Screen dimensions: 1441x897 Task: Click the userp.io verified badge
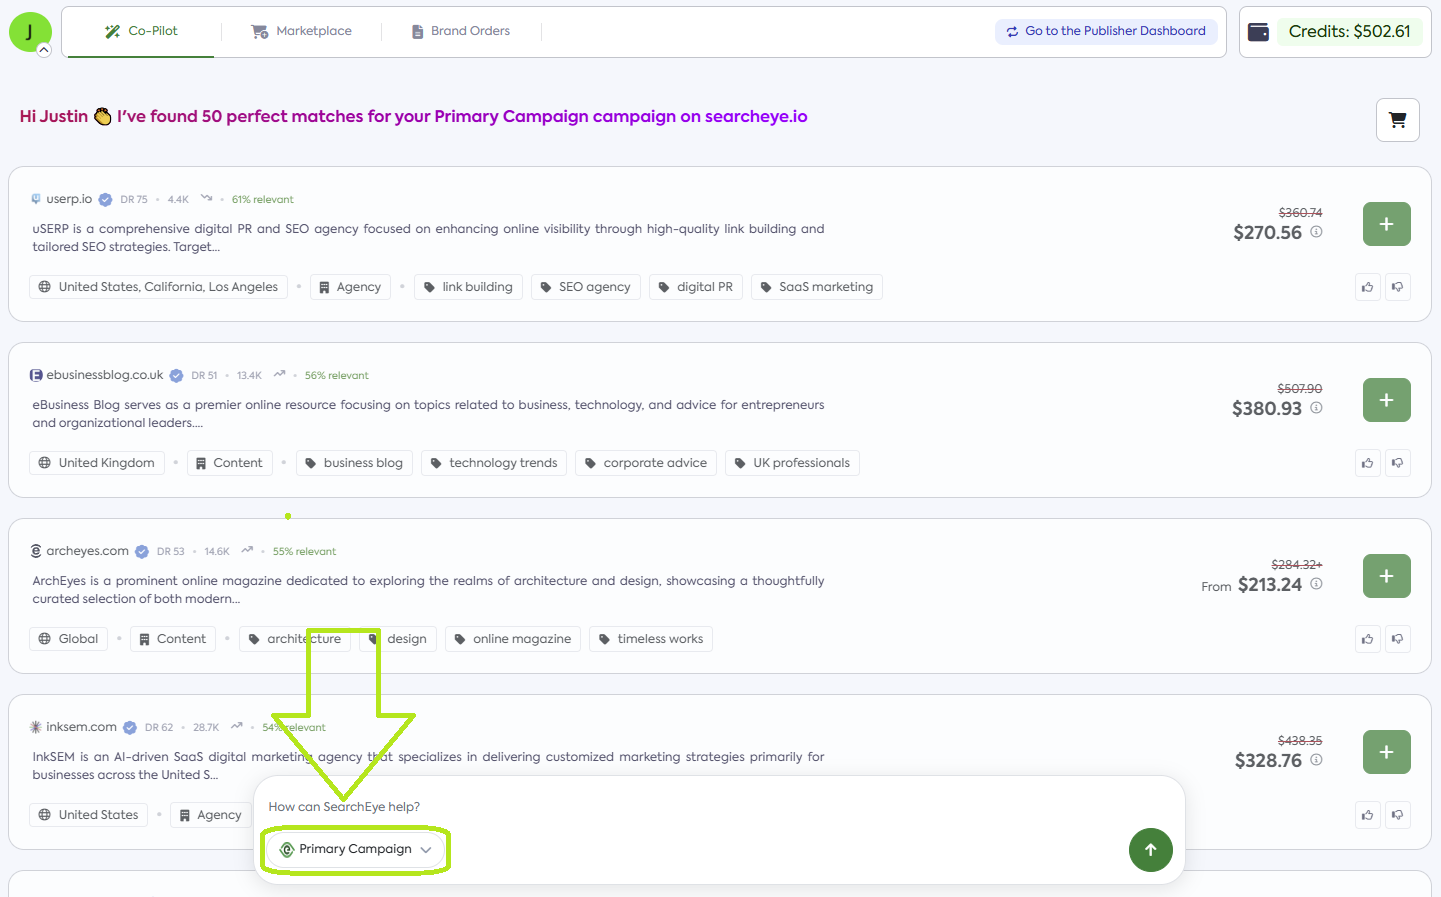click(x=106, y=200)
